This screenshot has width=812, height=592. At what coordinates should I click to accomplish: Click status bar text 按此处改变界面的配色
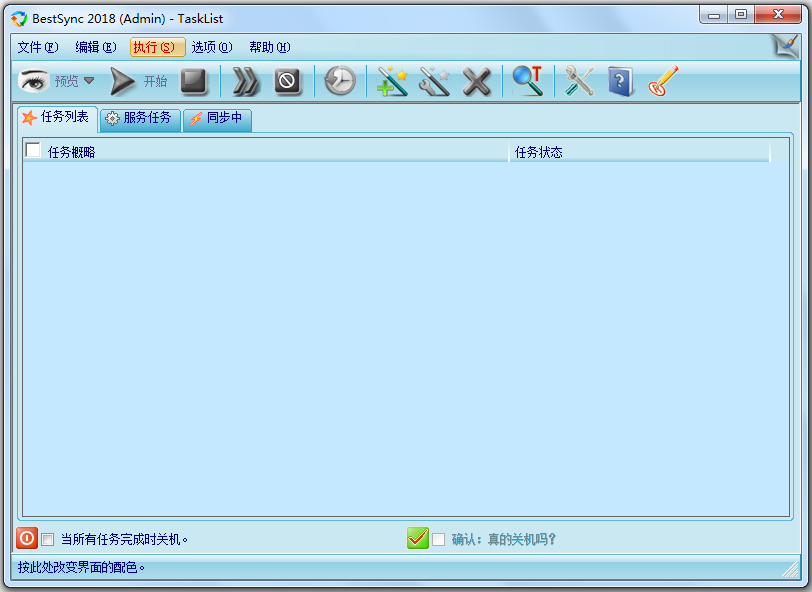(81, 568)
